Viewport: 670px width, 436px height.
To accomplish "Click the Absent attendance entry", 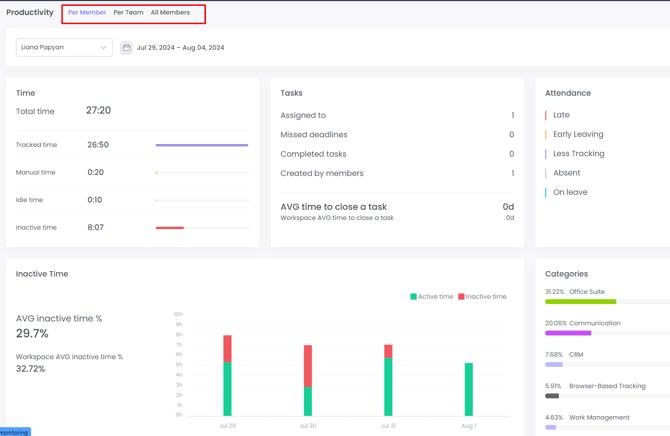I will click(566, 173).
